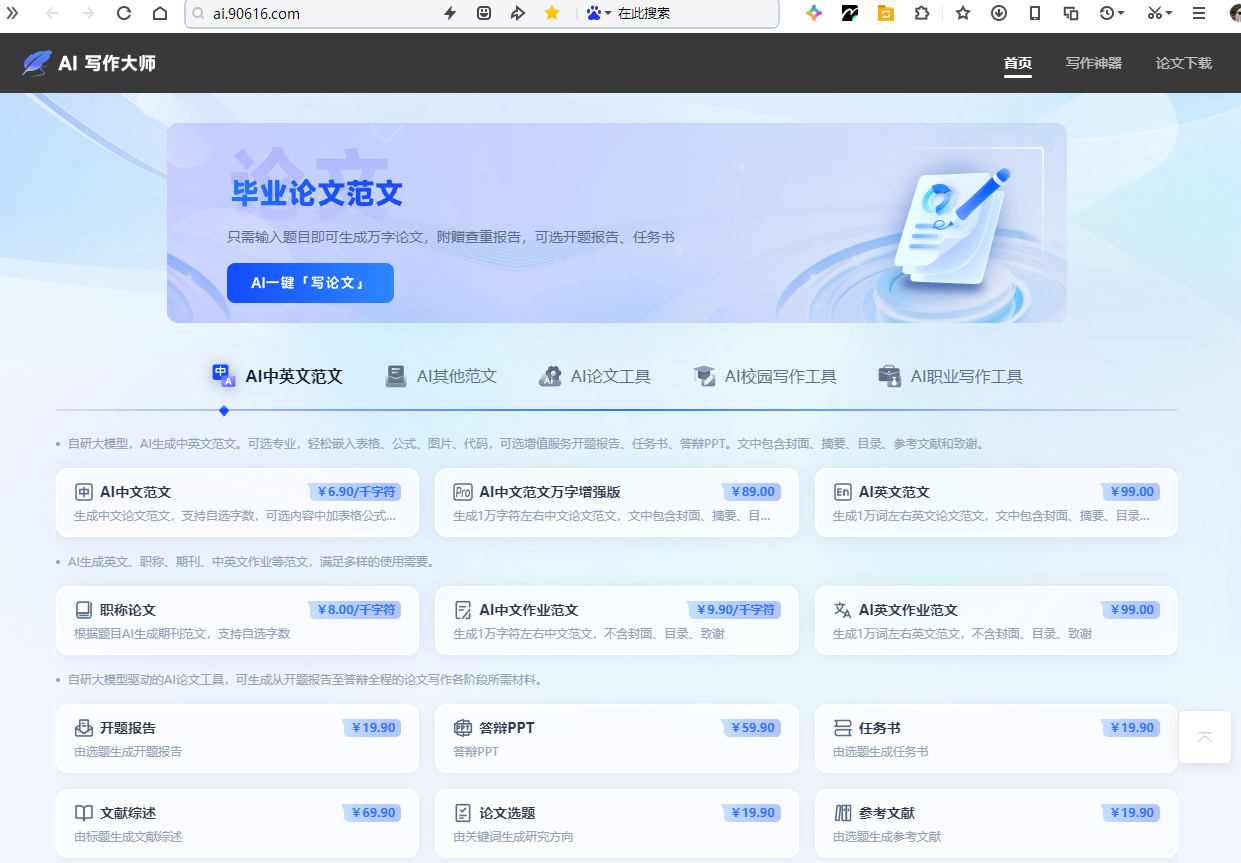
Task: Click the smiley reader icon in address bar
Action: click(484, 13)
